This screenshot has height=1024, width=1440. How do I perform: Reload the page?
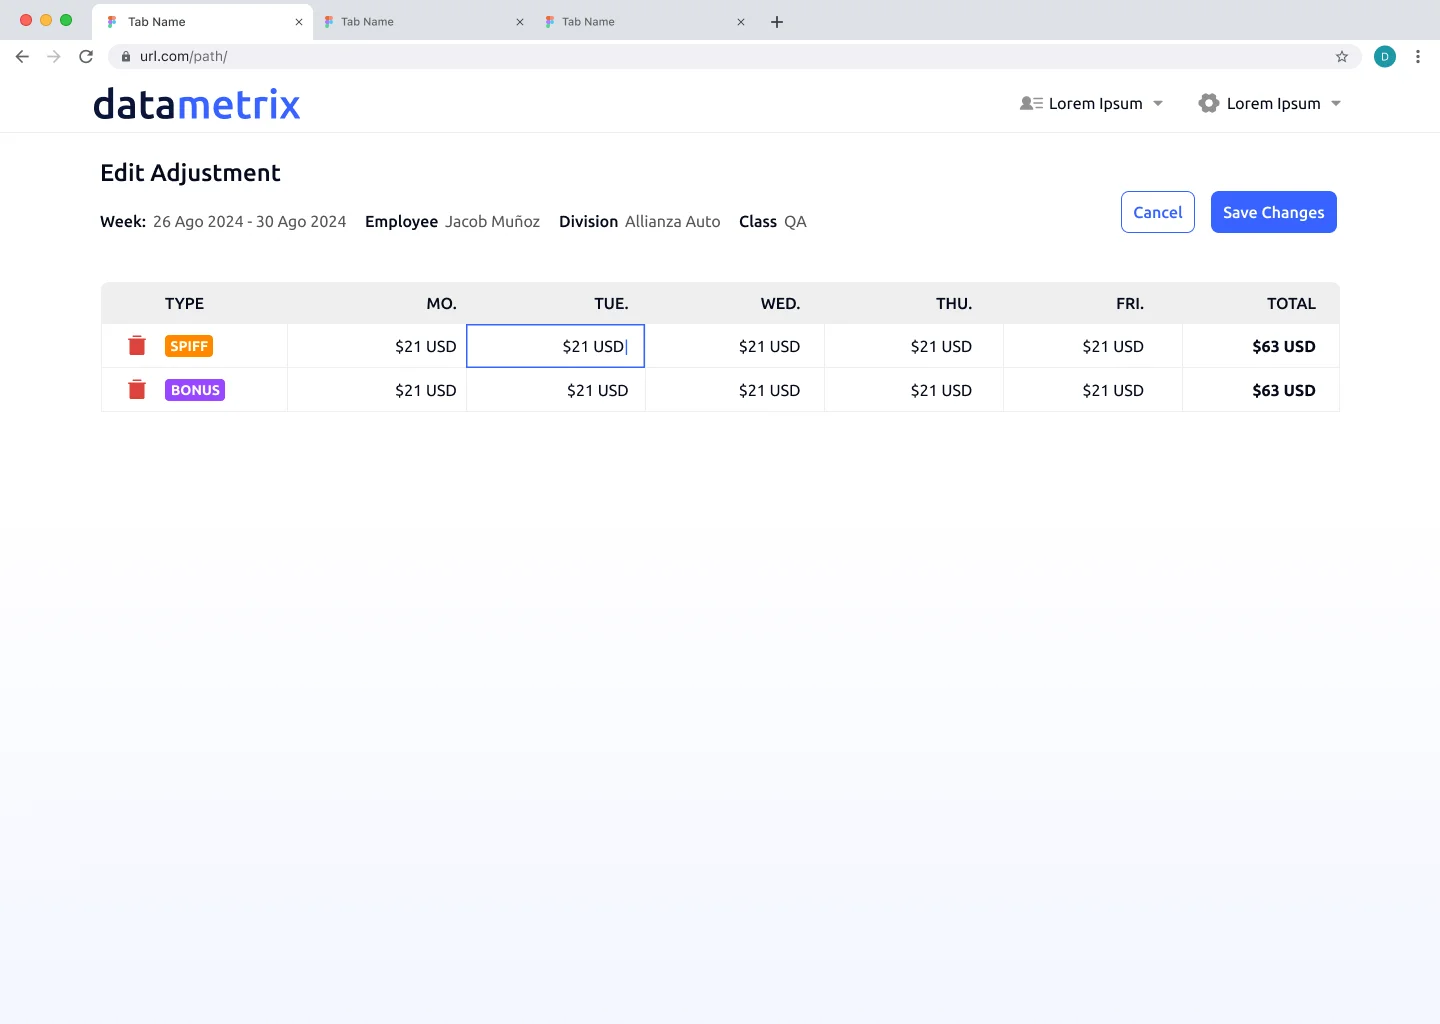[x=86, y=57]
